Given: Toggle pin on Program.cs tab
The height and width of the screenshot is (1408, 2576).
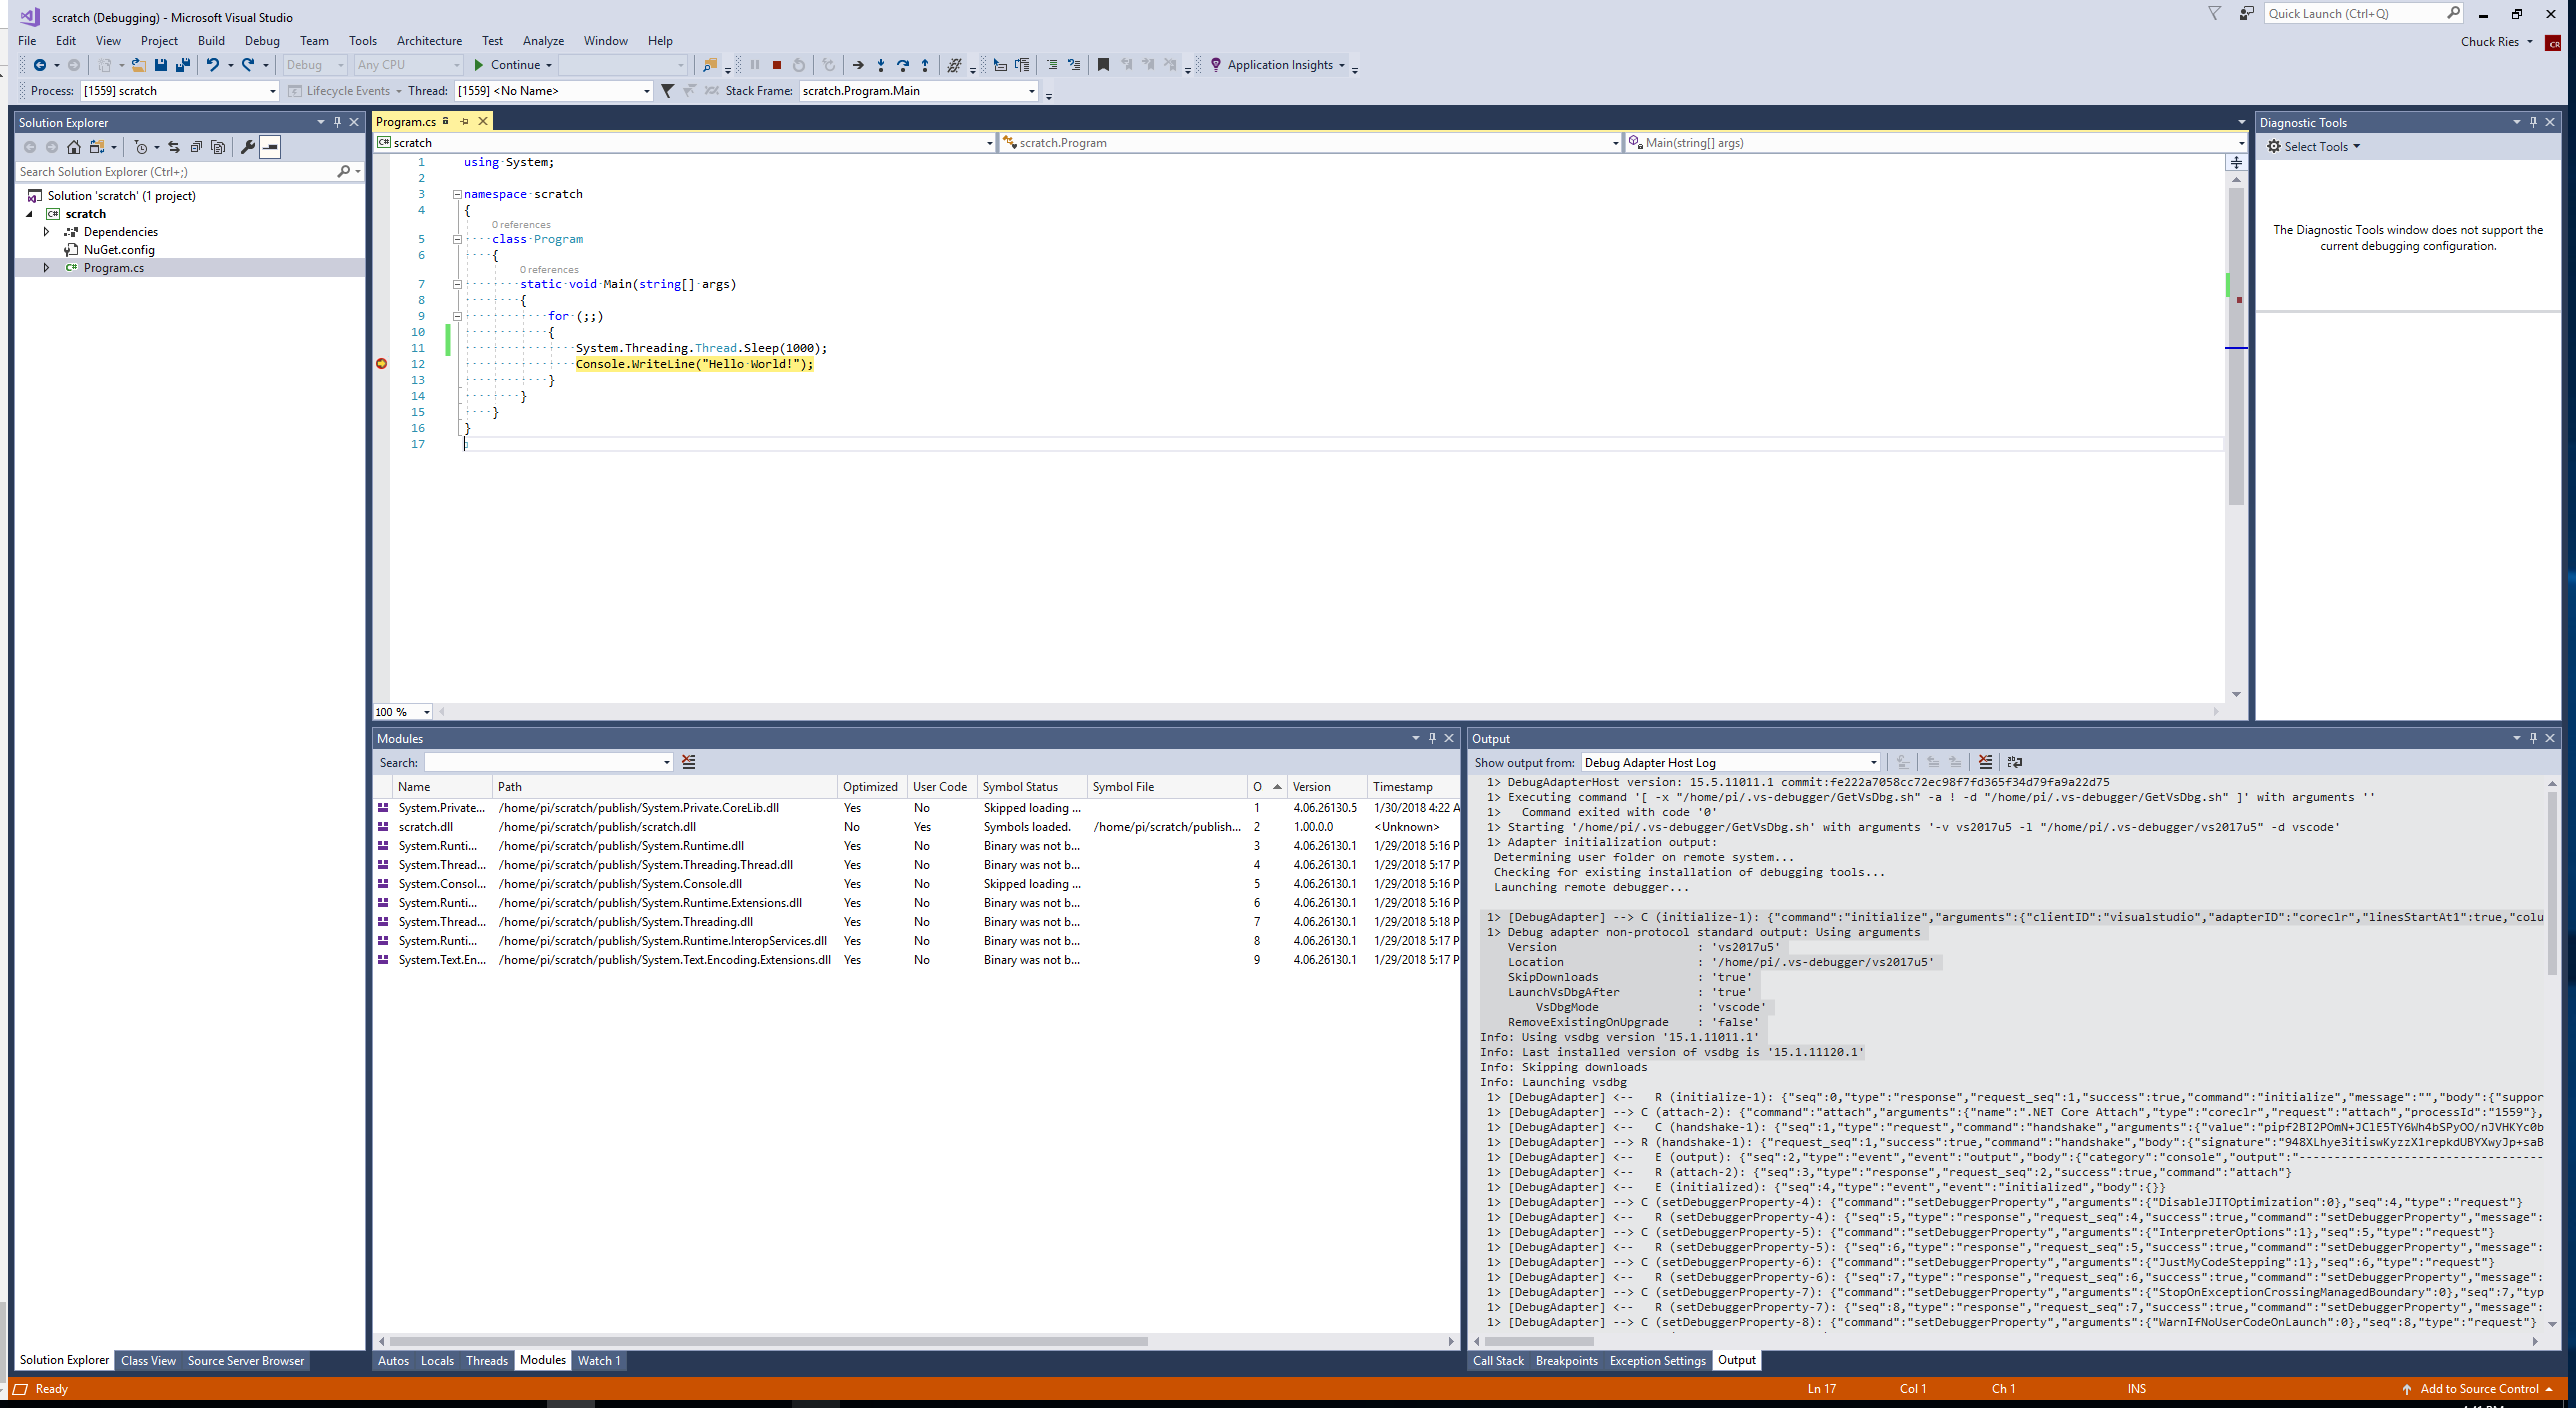Looking at the screenshot, I should point(464,121).
